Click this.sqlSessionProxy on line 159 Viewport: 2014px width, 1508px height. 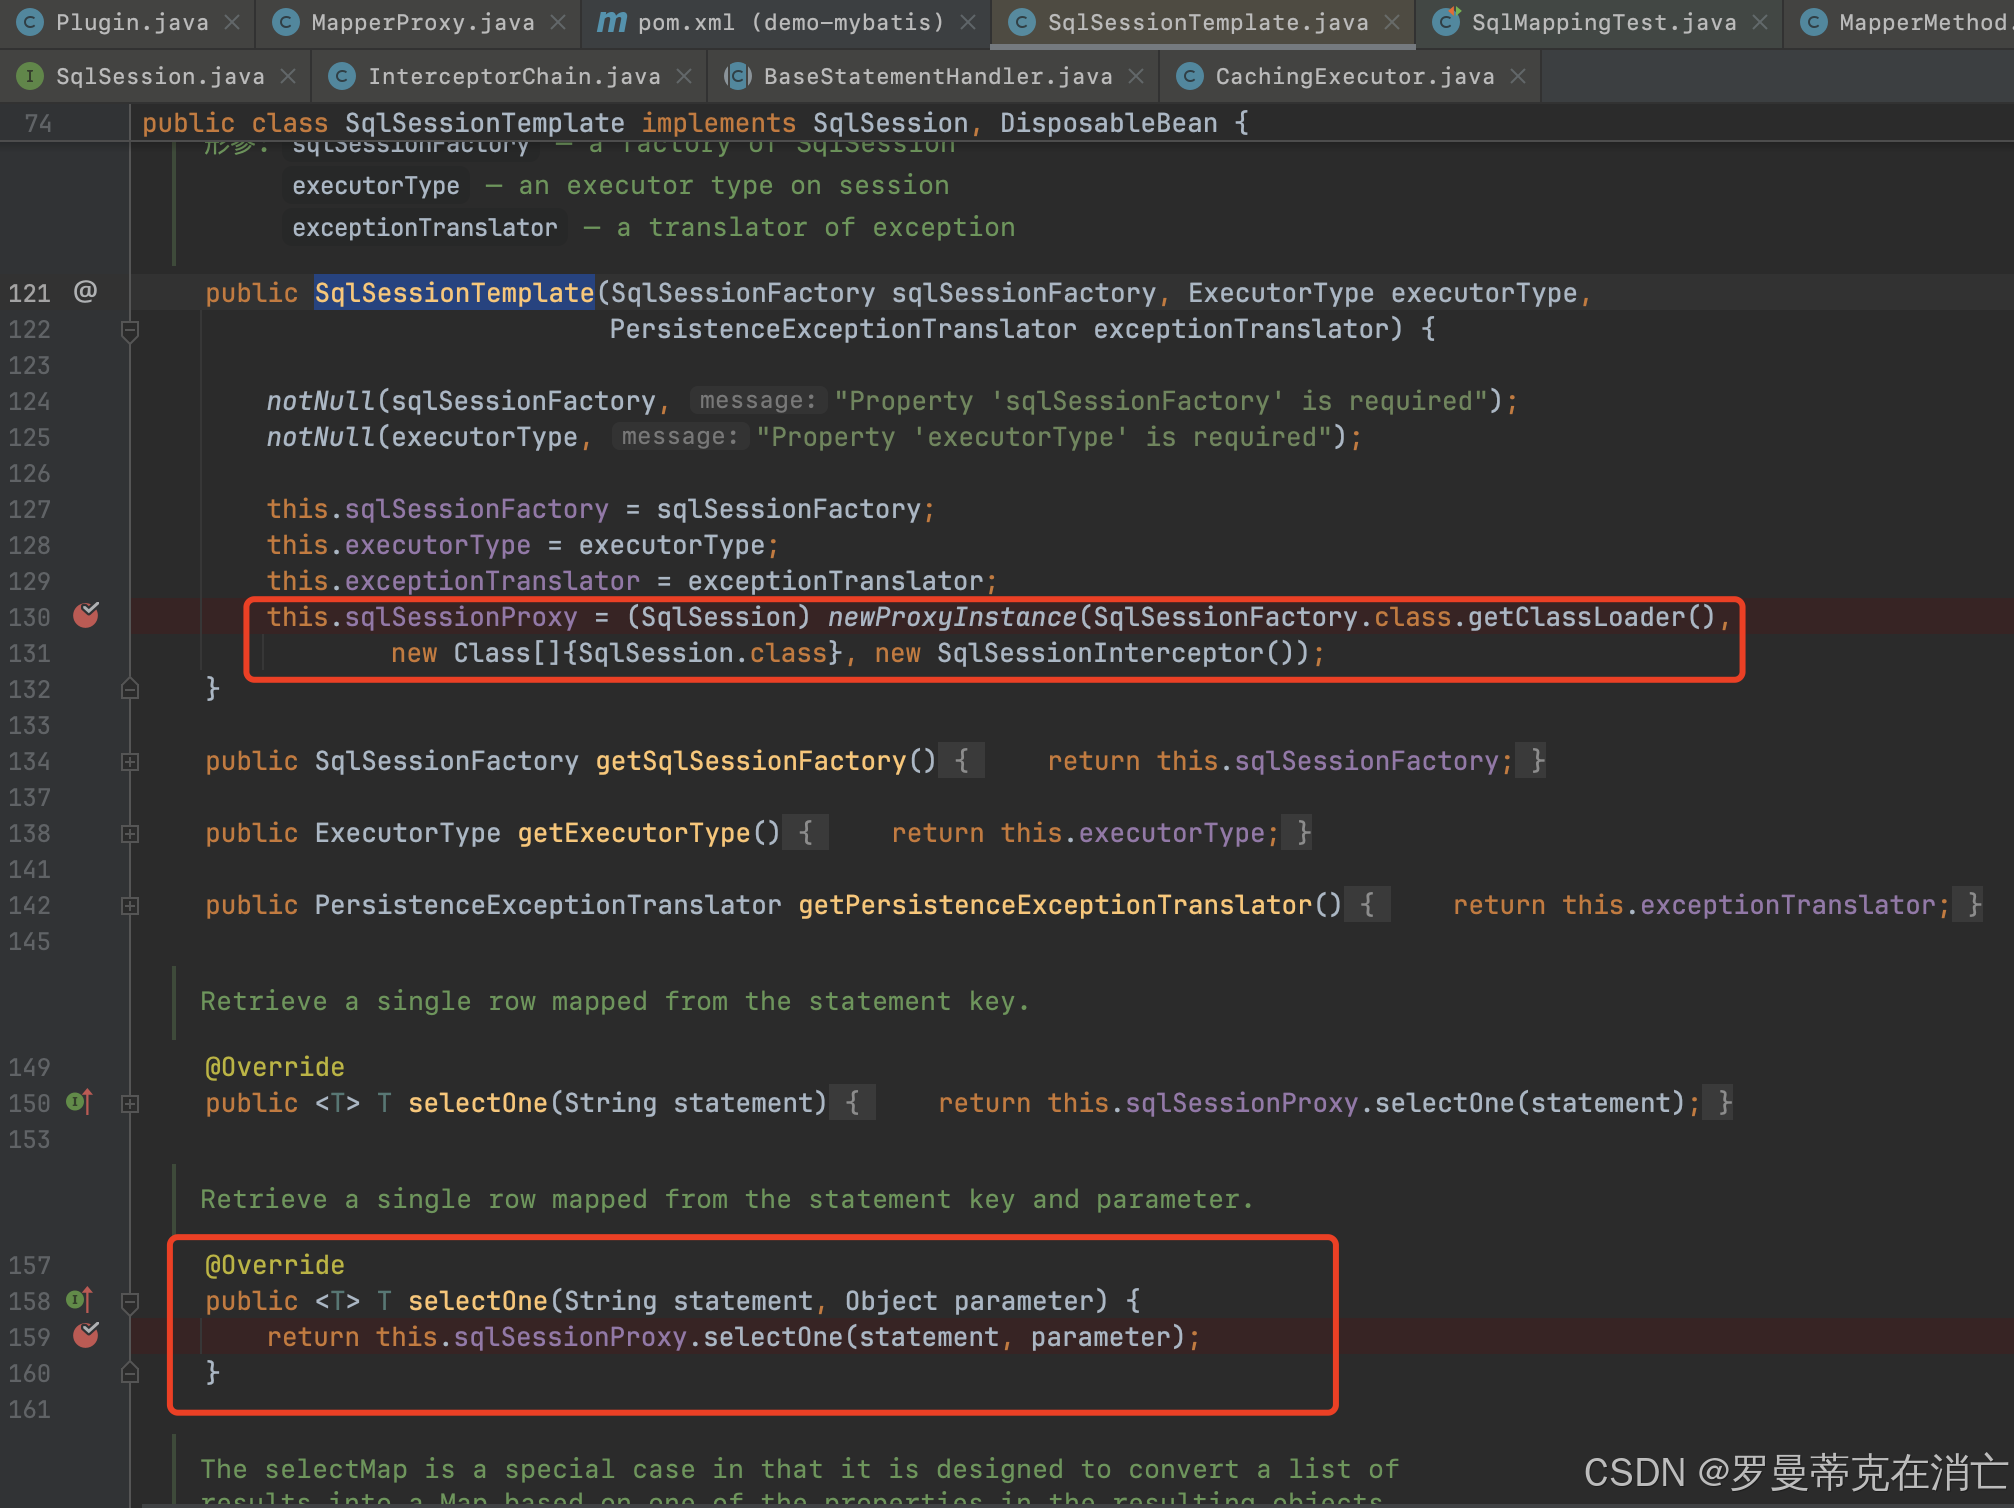pyautogui.click(x=531, y=1336)
